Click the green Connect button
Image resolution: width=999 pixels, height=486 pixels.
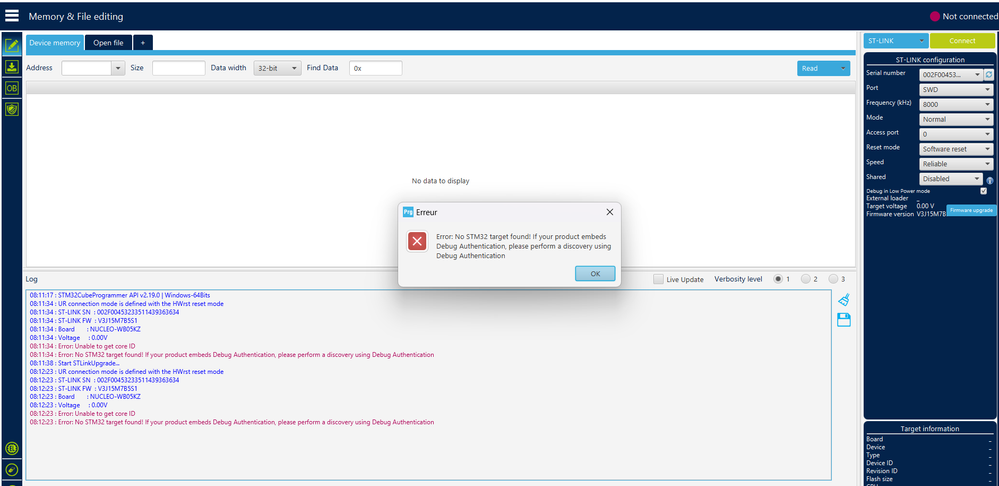coord(962,41)
